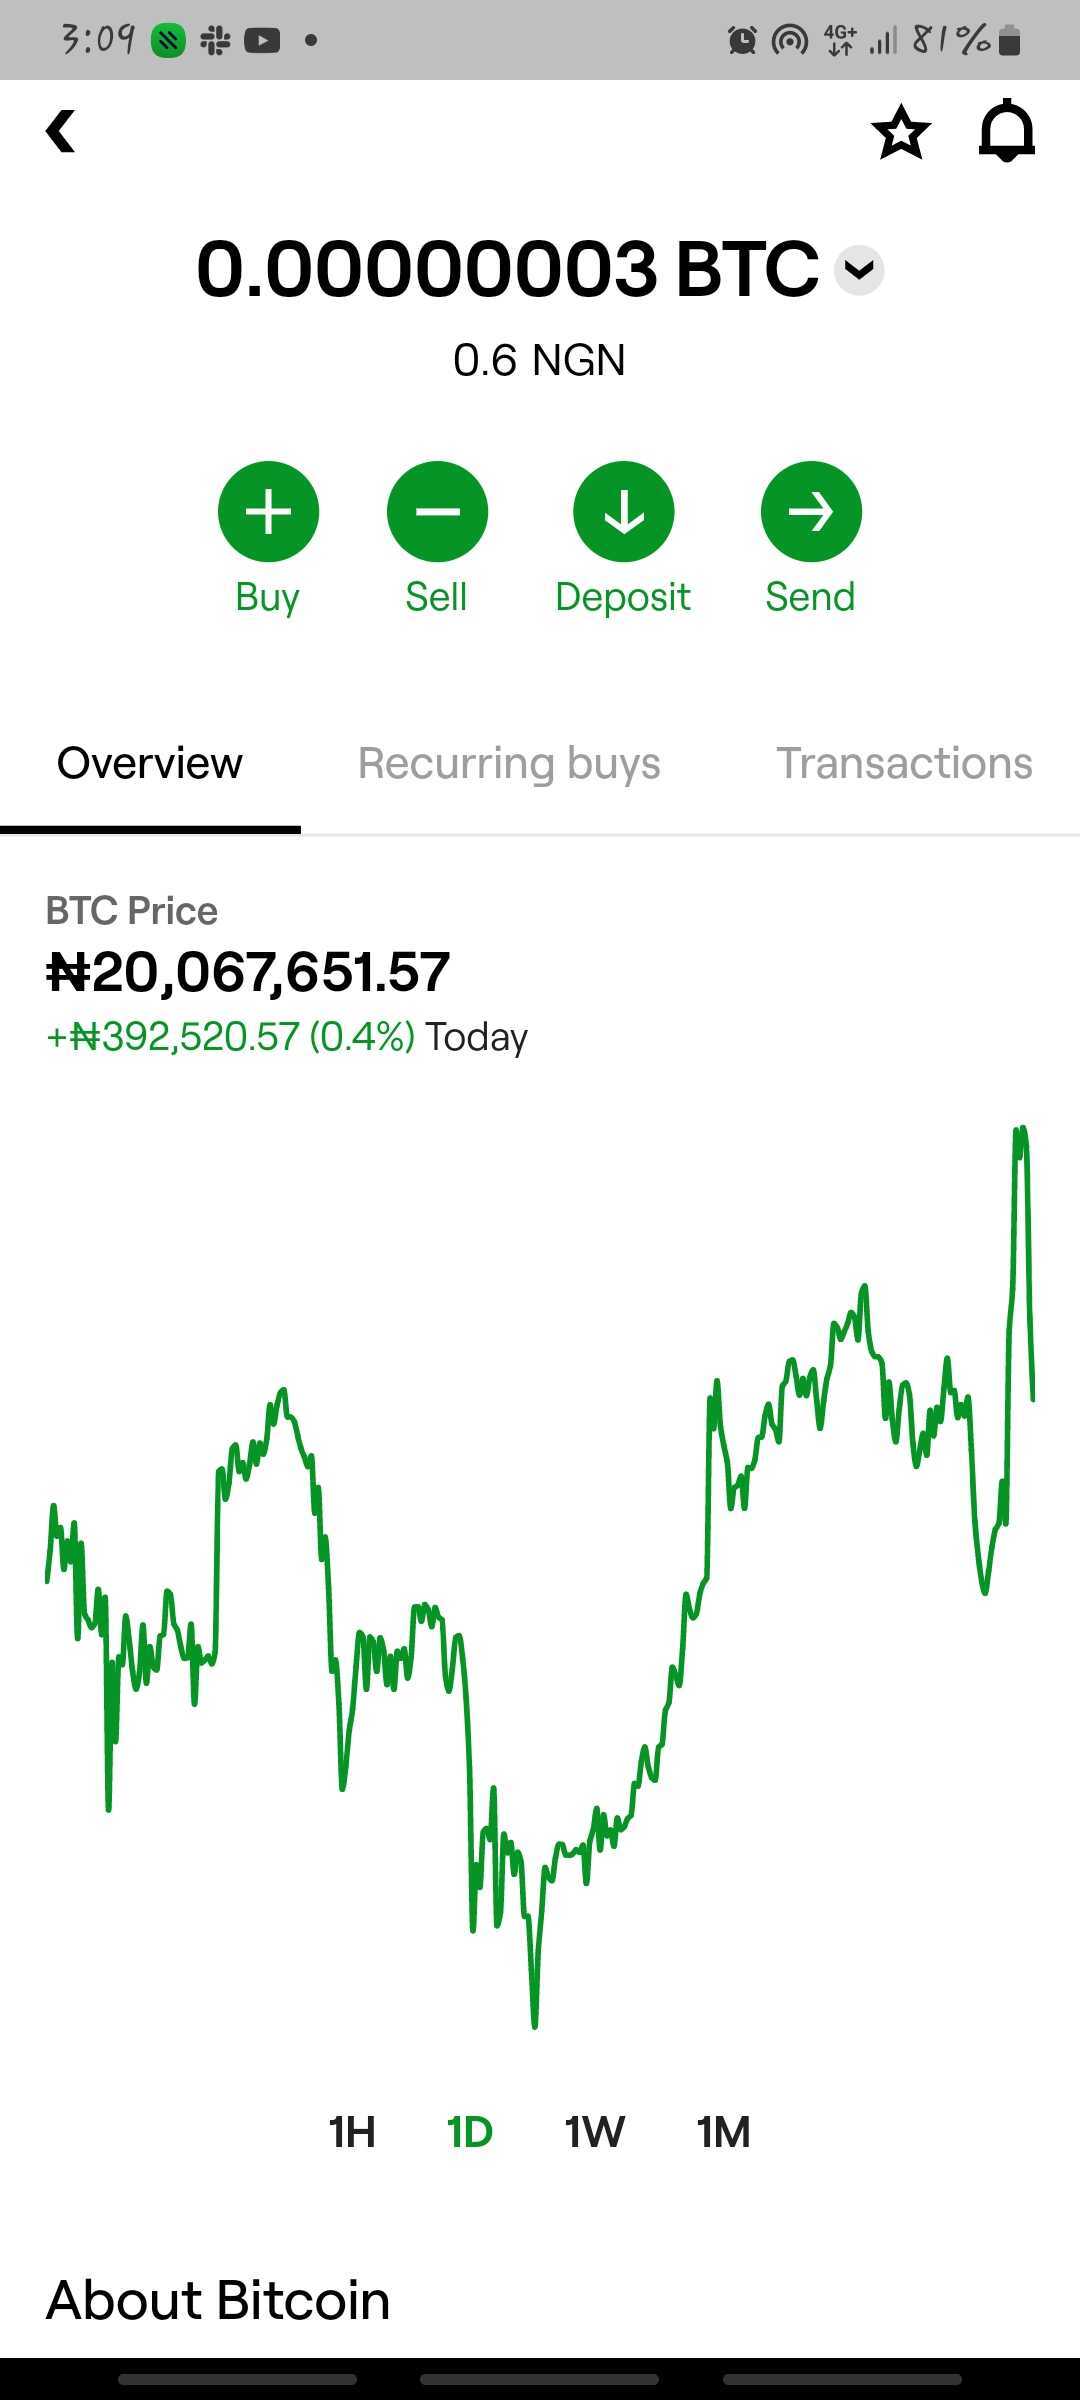This screenshot has width=1080, height=2400.
Task: Switch chart to 1W range
Action: pyautogui.click(x=594, y=2132)
